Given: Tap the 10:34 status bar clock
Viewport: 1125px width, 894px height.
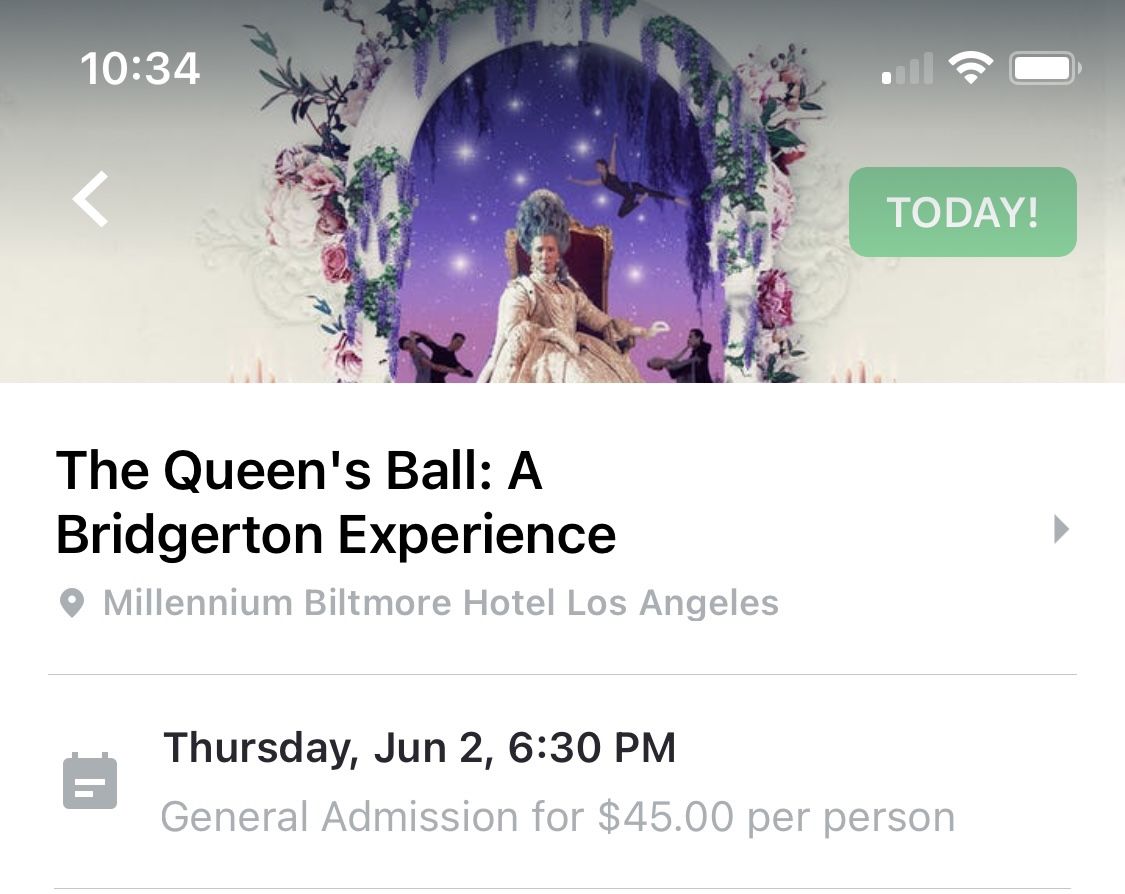Looking at the screenshot, I should [x=140, y=68].
